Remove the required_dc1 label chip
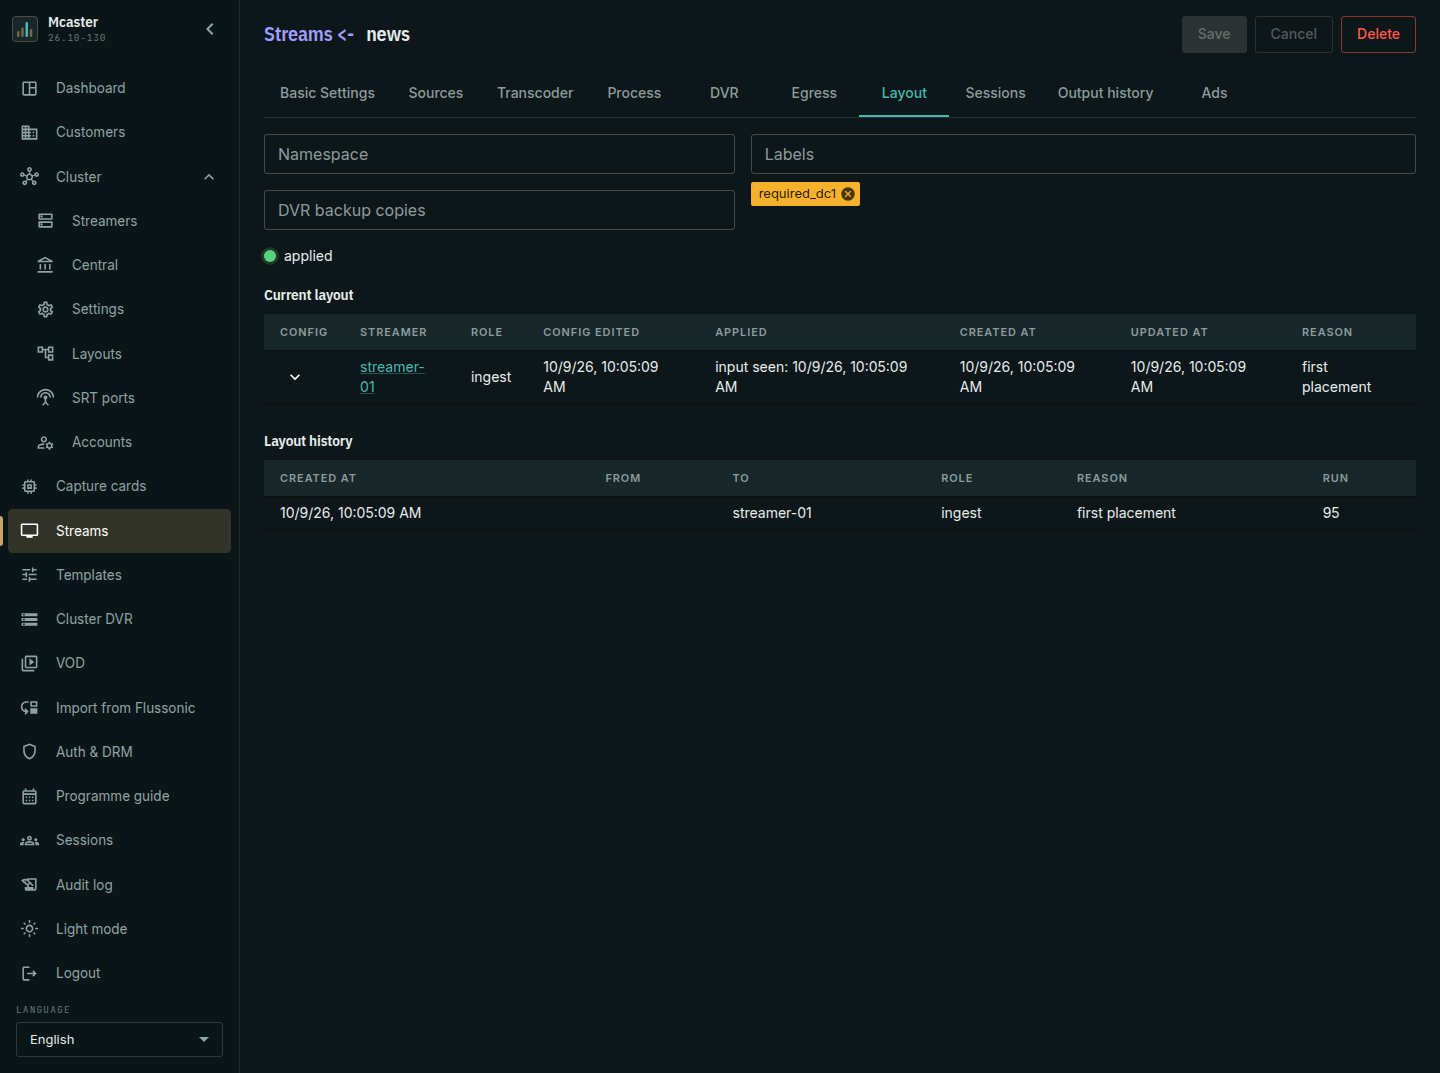 pyautogui.click(x=848, y=194)
